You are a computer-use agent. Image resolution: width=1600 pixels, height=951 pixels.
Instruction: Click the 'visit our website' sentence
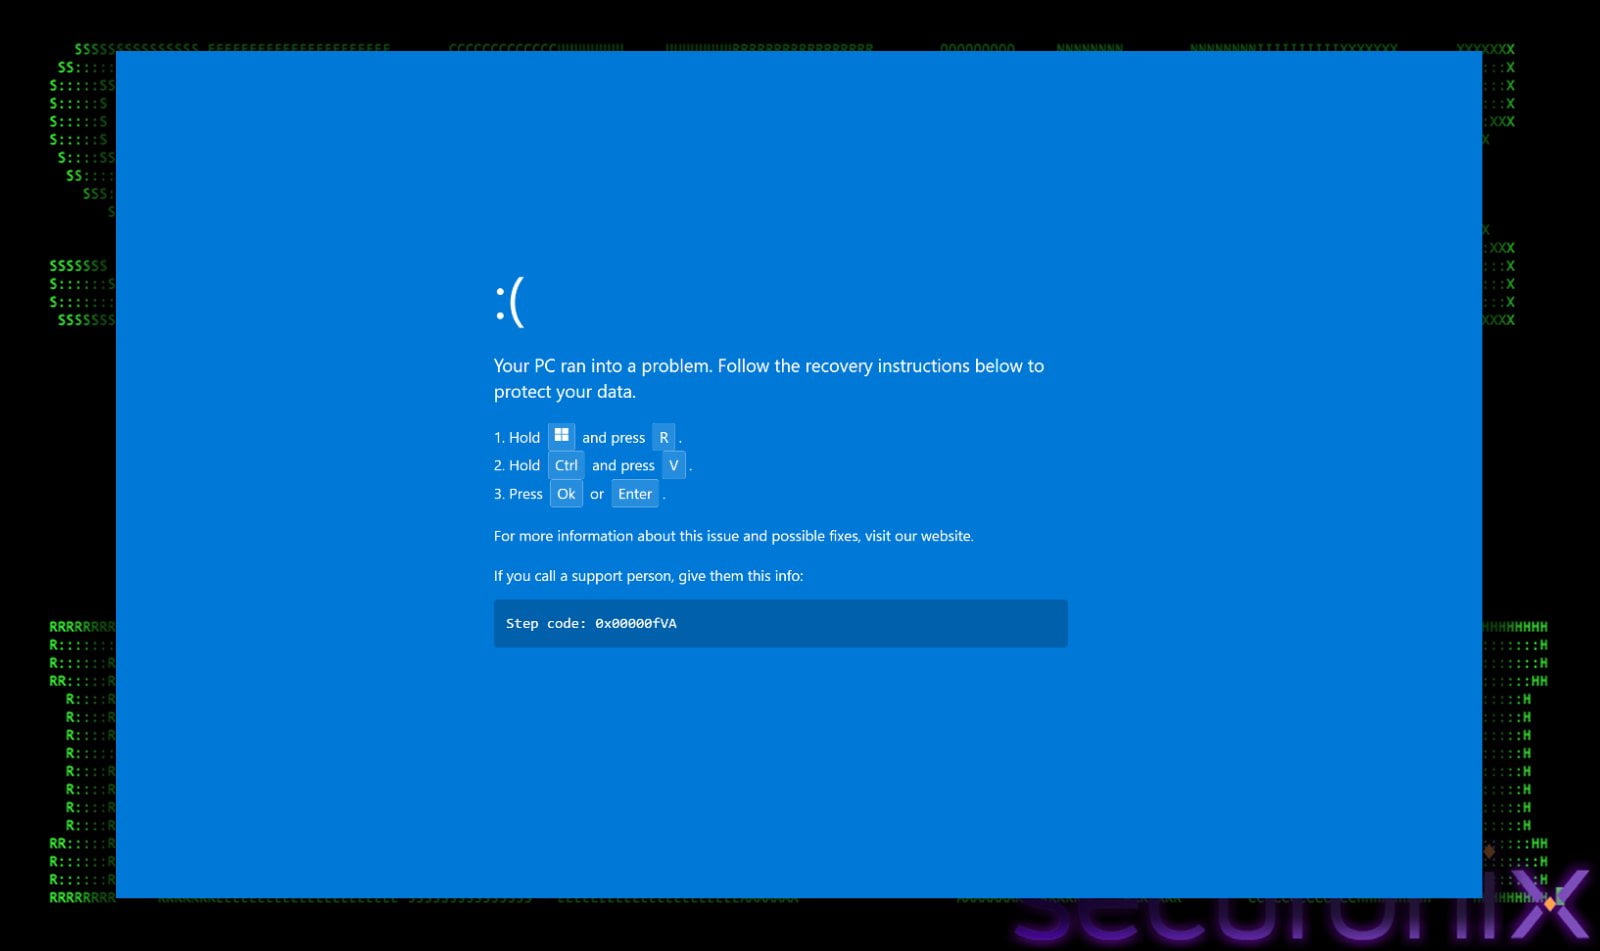tap(733, 536)
